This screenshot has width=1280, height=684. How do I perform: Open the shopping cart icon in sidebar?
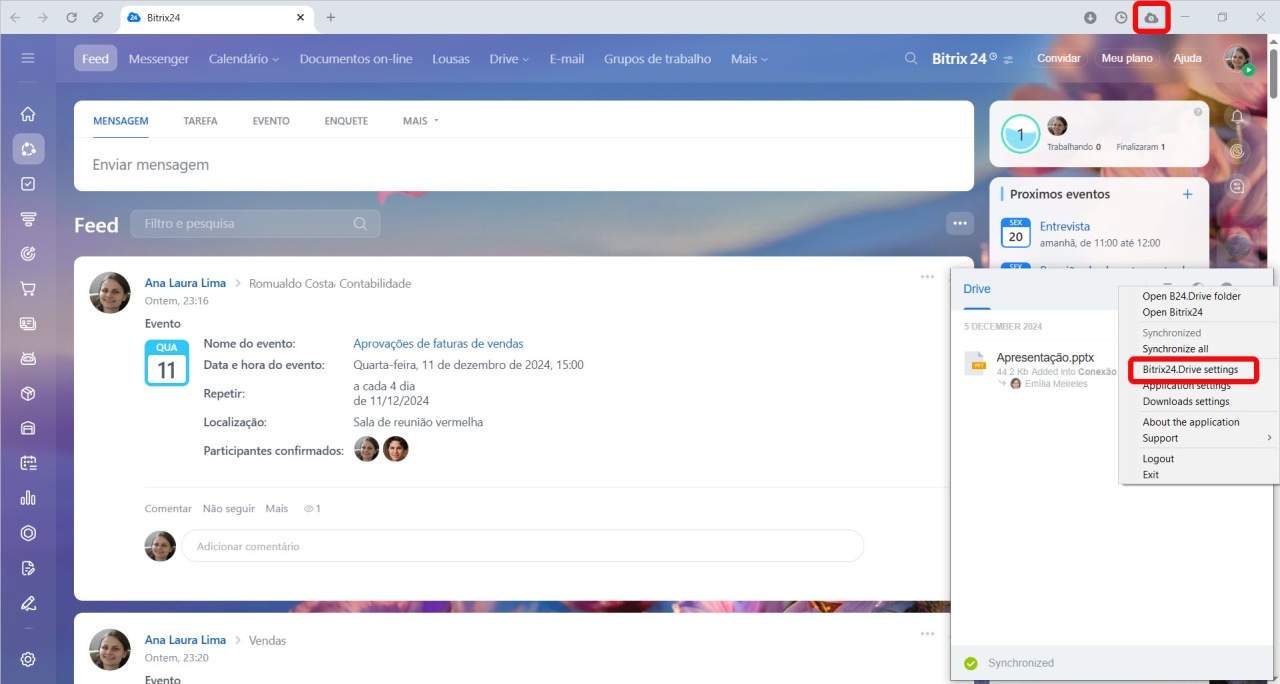tap(28, 289)
